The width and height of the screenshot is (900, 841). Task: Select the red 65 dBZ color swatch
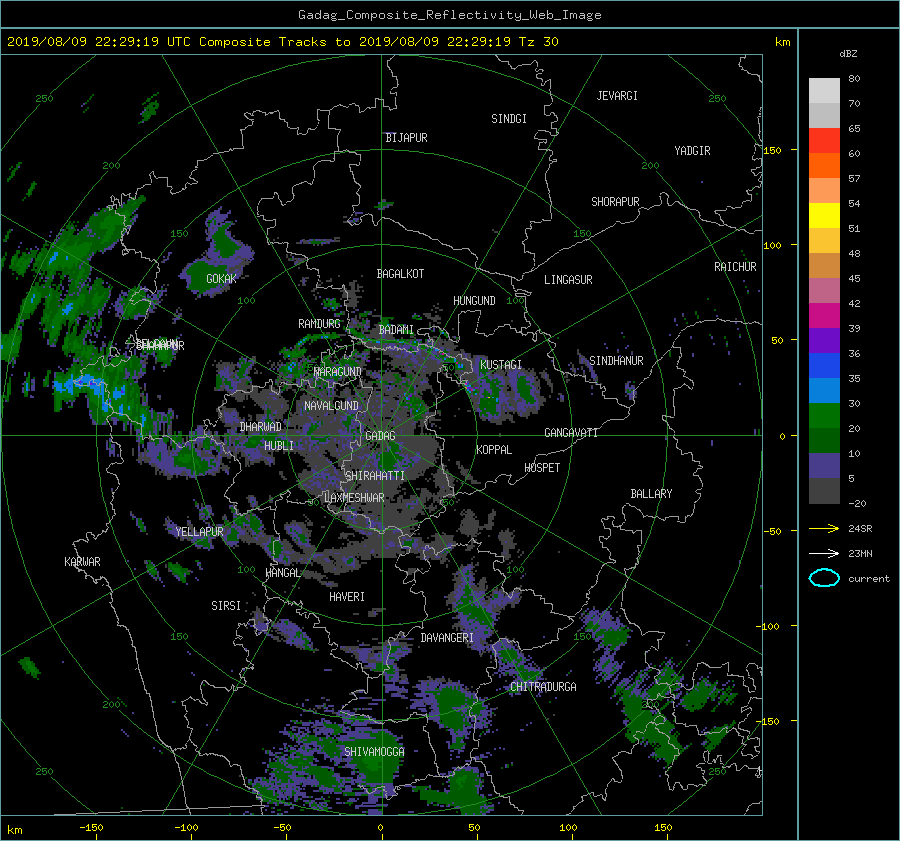(824, 140)
